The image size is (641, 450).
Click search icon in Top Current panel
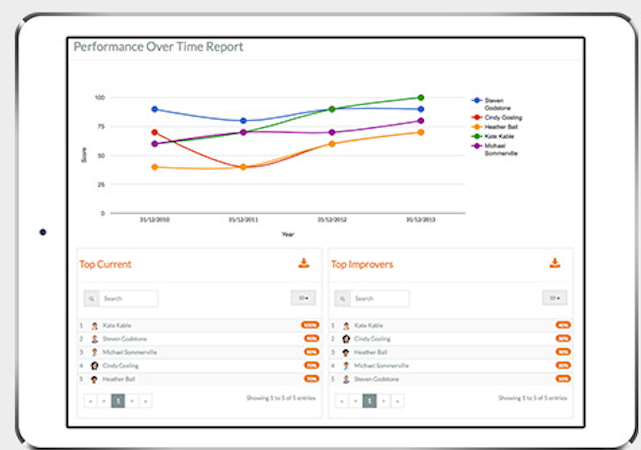pyautogui.click(x=92, y=299)
